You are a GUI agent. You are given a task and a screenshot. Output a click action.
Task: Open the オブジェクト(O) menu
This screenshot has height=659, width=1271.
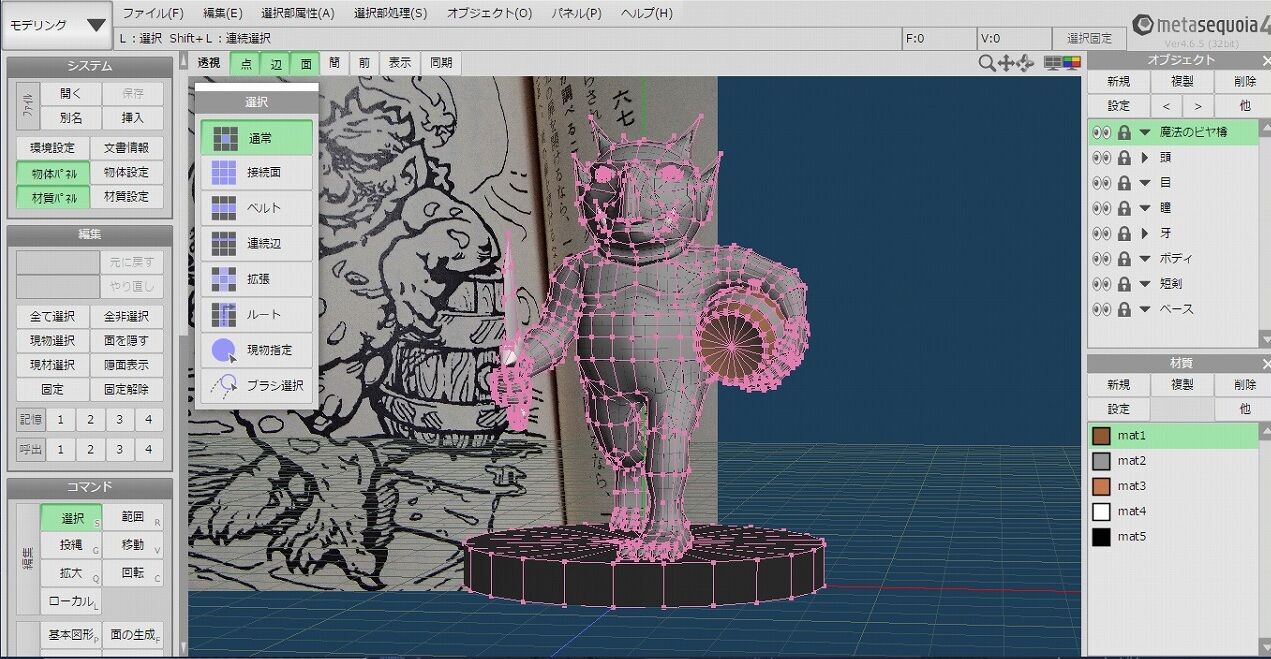coord(489,13)
